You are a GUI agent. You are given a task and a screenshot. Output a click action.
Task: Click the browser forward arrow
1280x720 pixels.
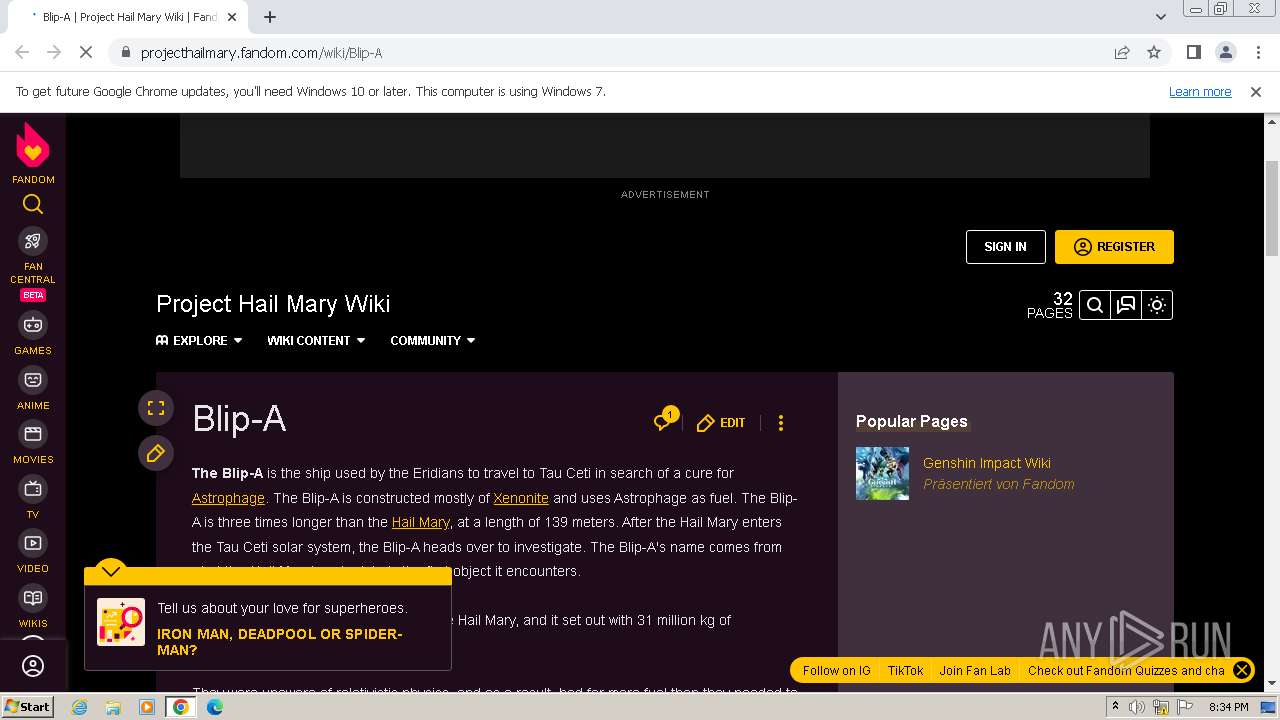[x=54, y=53]
